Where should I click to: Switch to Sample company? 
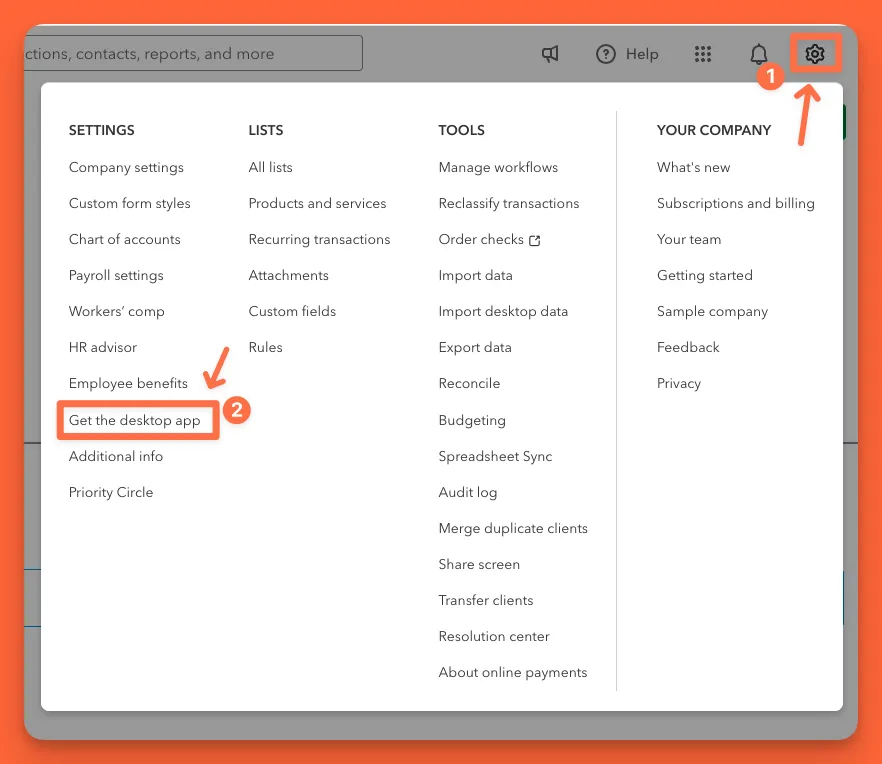[x=712, y=312]
